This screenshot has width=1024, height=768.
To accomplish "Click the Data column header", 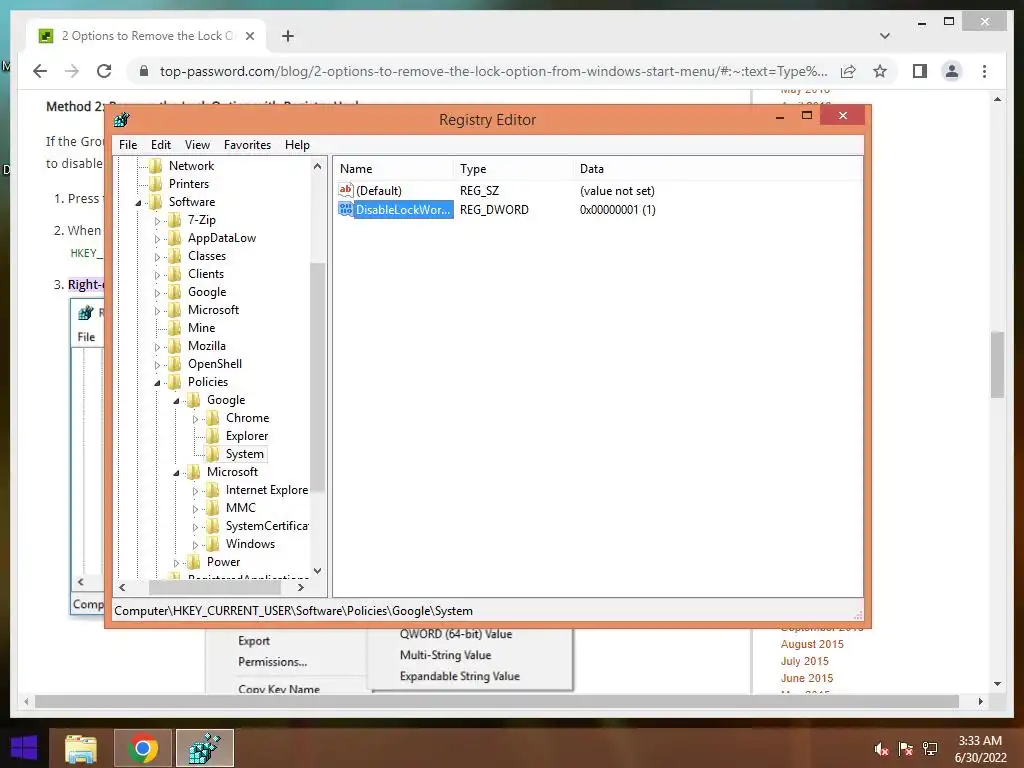I will [x=717, y=168].
